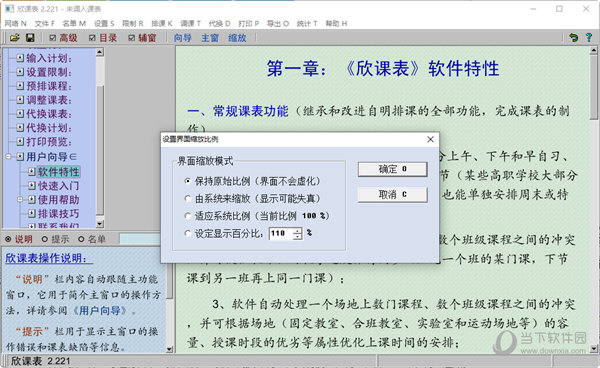The height and width of the screenshot is (368, 600).
Task: Click the icon beside 输入计划
Action: [x=20, y=58]
